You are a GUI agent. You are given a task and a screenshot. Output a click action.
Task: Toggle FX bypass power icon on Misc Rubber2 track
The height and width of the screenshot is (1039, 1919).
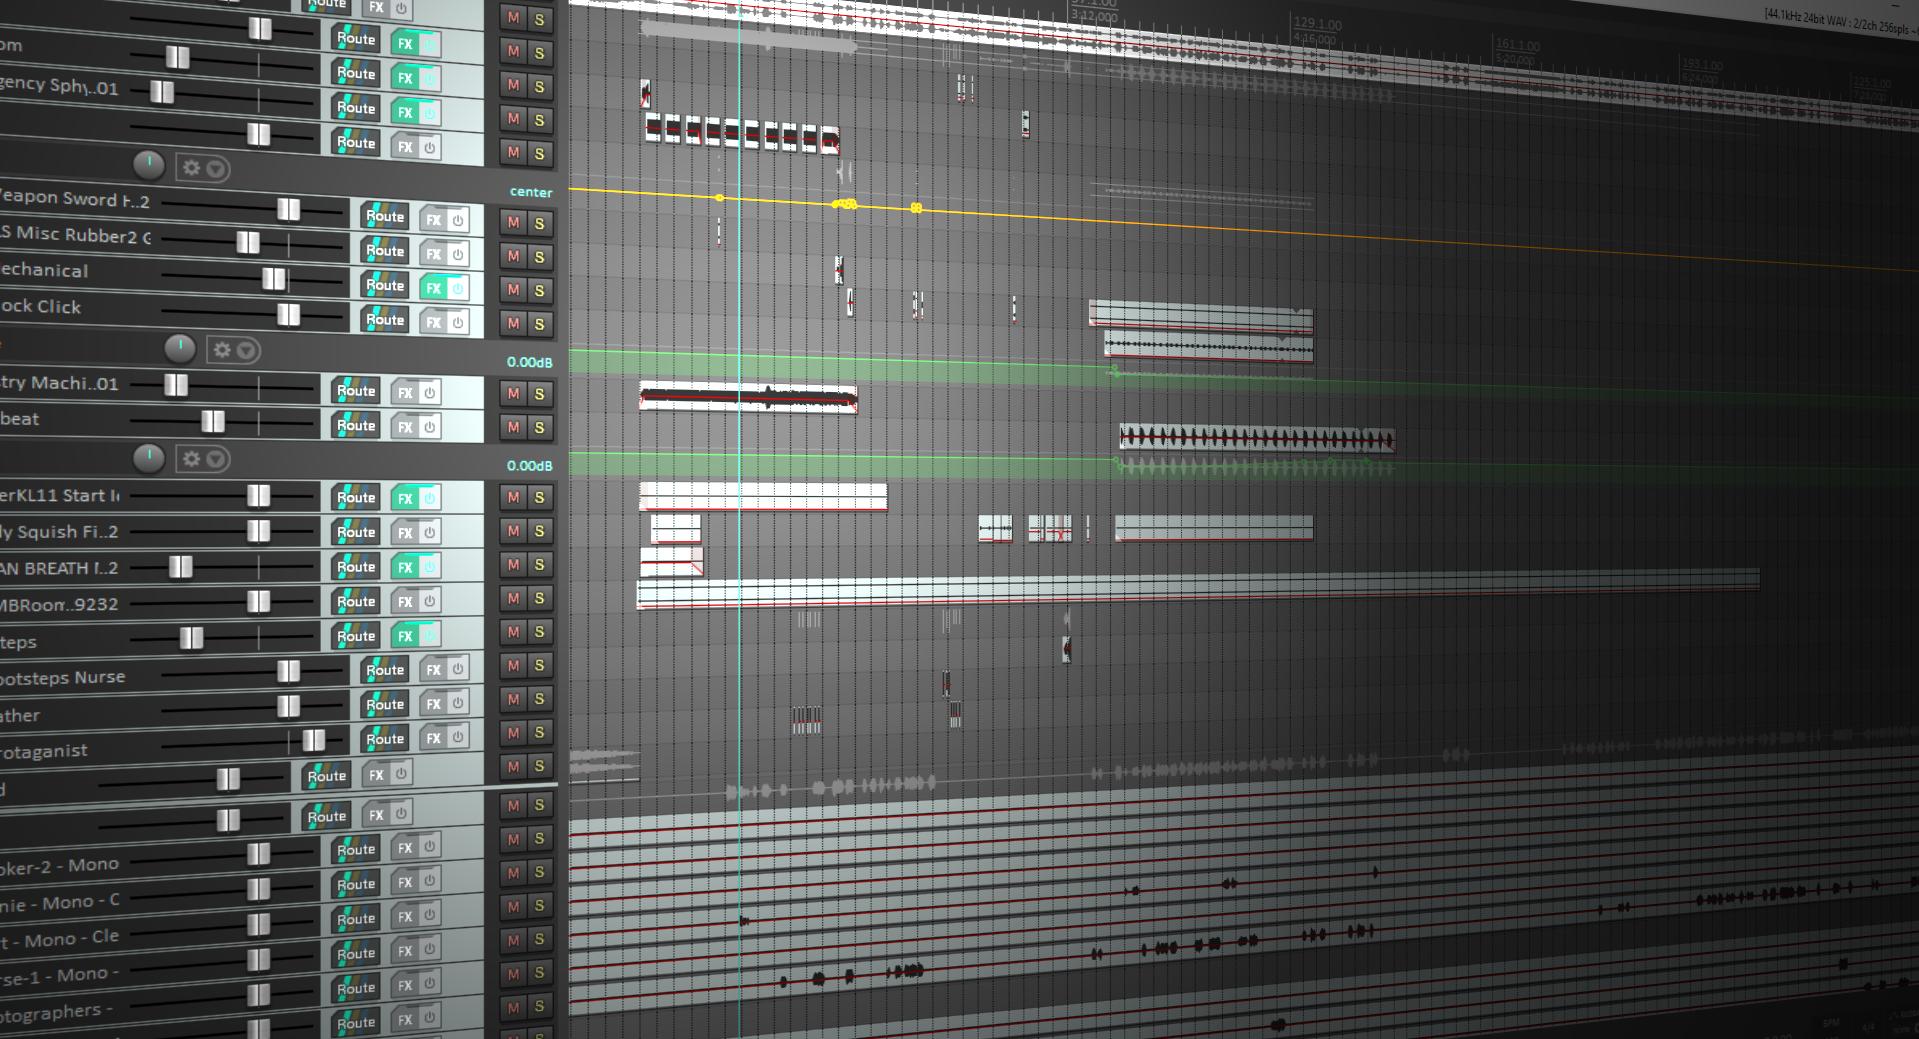click(x=457, y=254)
